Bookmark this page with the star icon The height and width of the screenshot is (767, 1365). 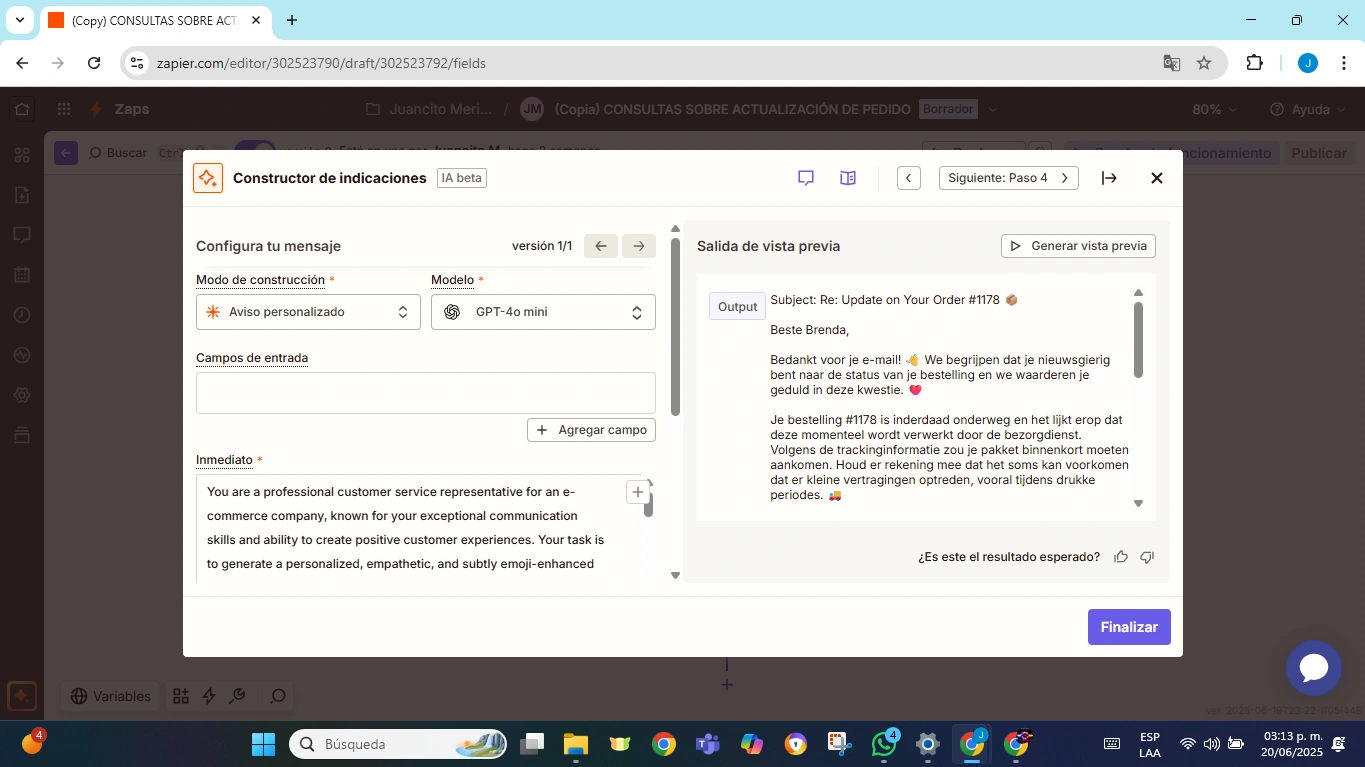pyautogui.click(x=1204, y=63)
